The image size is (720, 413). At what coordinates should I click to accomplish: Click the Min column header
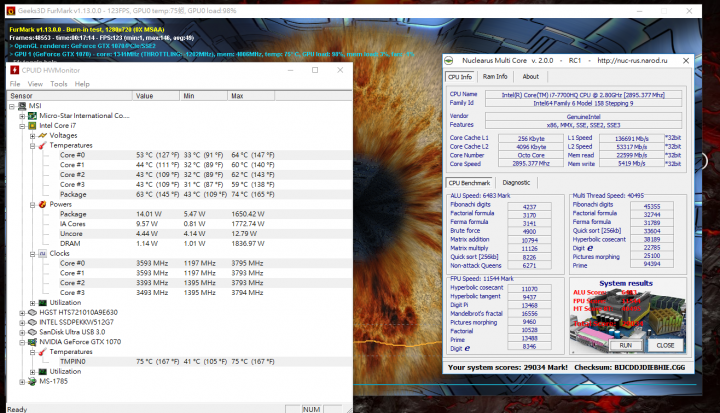203,96
